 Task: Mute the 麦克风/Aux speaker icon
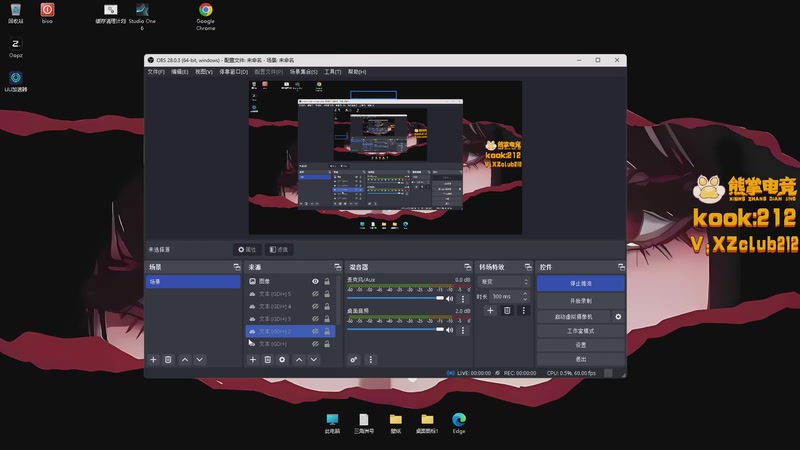[x=449, y=299]
